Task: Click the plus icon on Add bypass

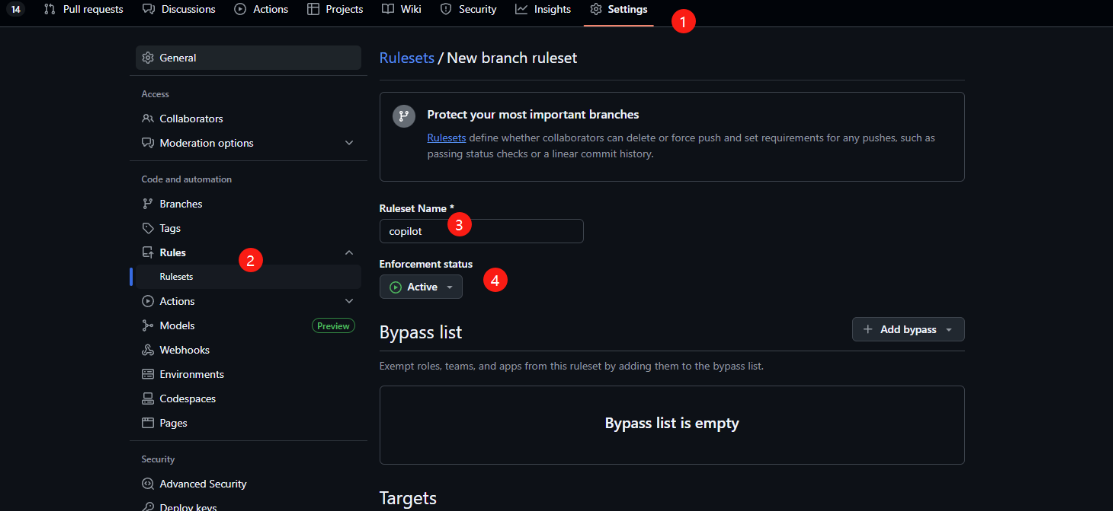Action: tap(867, 329)
